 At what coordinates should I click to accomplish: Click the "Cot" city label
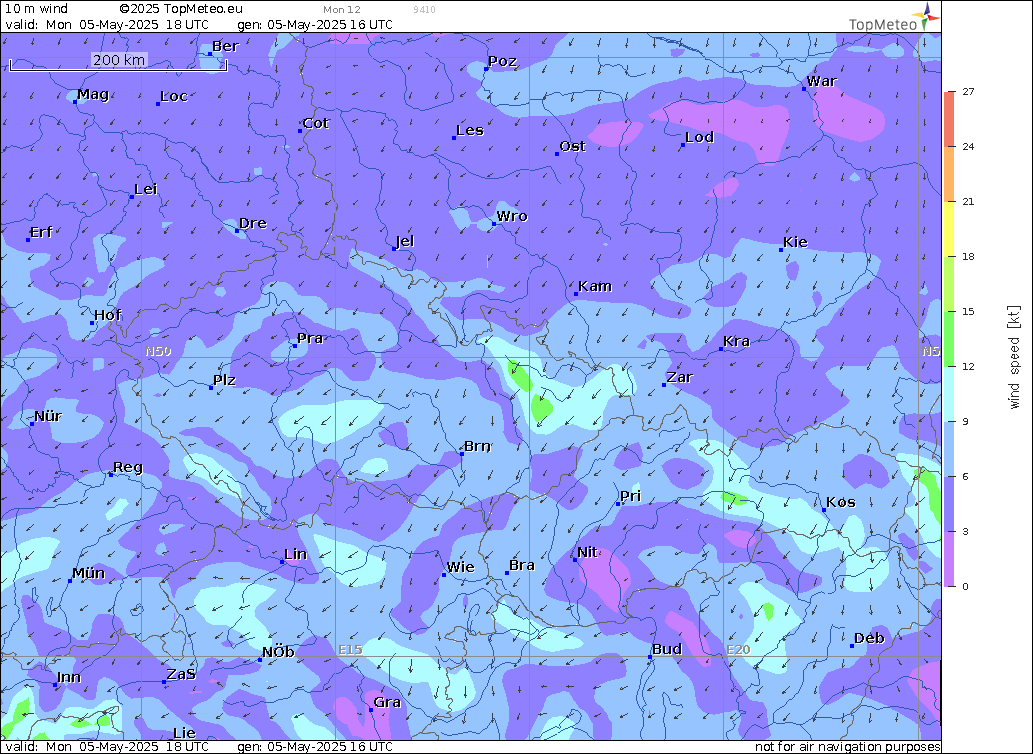coord(316,123)
